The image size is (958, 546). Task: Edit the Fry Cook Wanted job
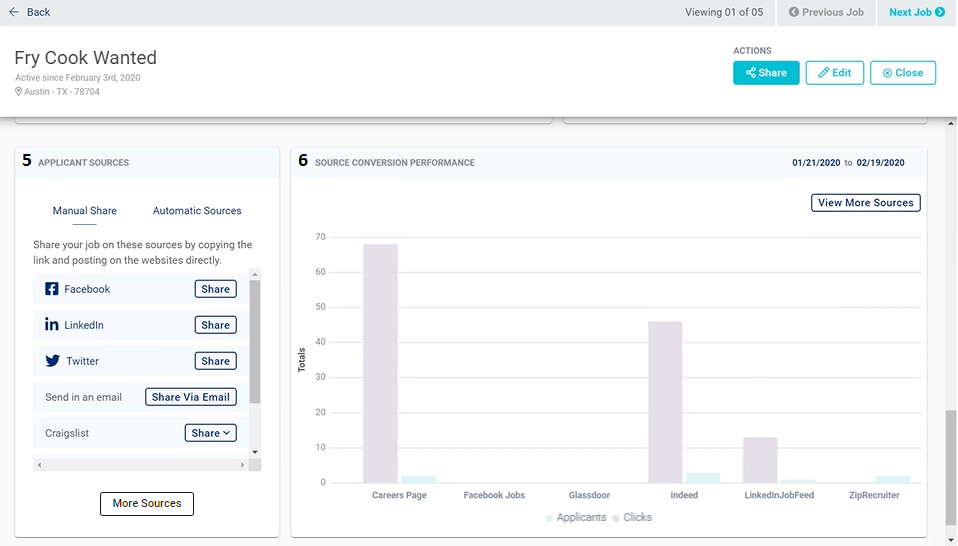pos(835,73)
